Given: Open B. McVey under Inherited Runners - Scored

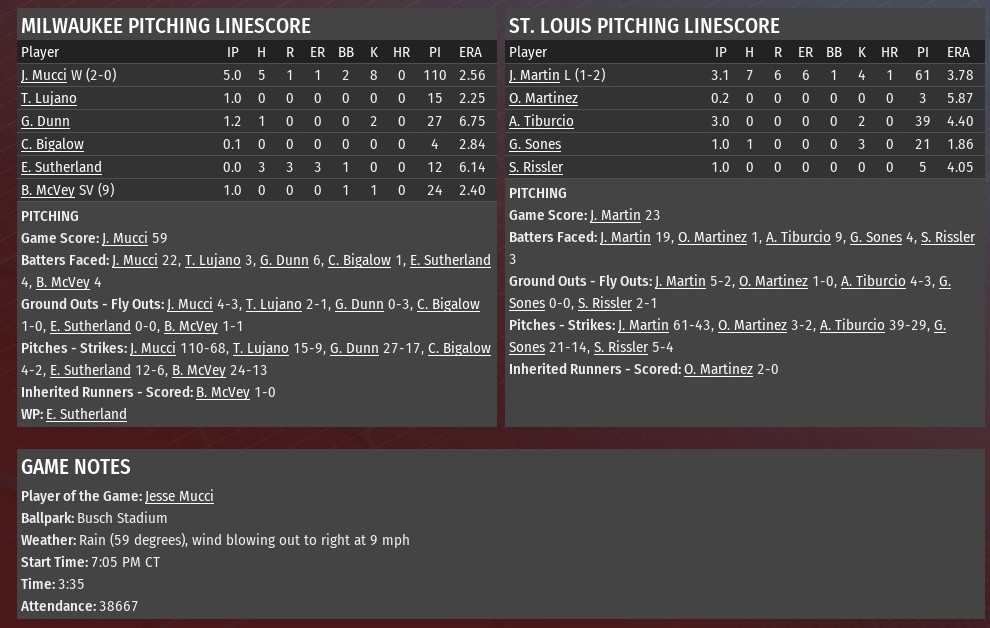Looking at the screenshot, I should 223,393.
